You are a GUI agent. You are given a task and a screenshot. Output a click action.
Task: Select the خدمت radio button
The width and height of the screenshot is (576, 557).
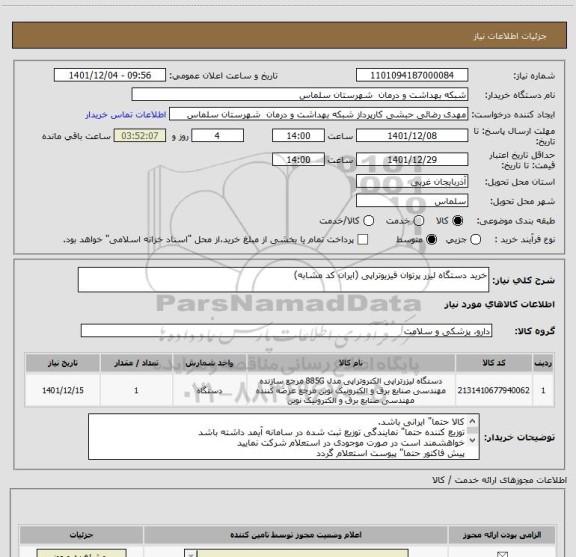[419, 221]
